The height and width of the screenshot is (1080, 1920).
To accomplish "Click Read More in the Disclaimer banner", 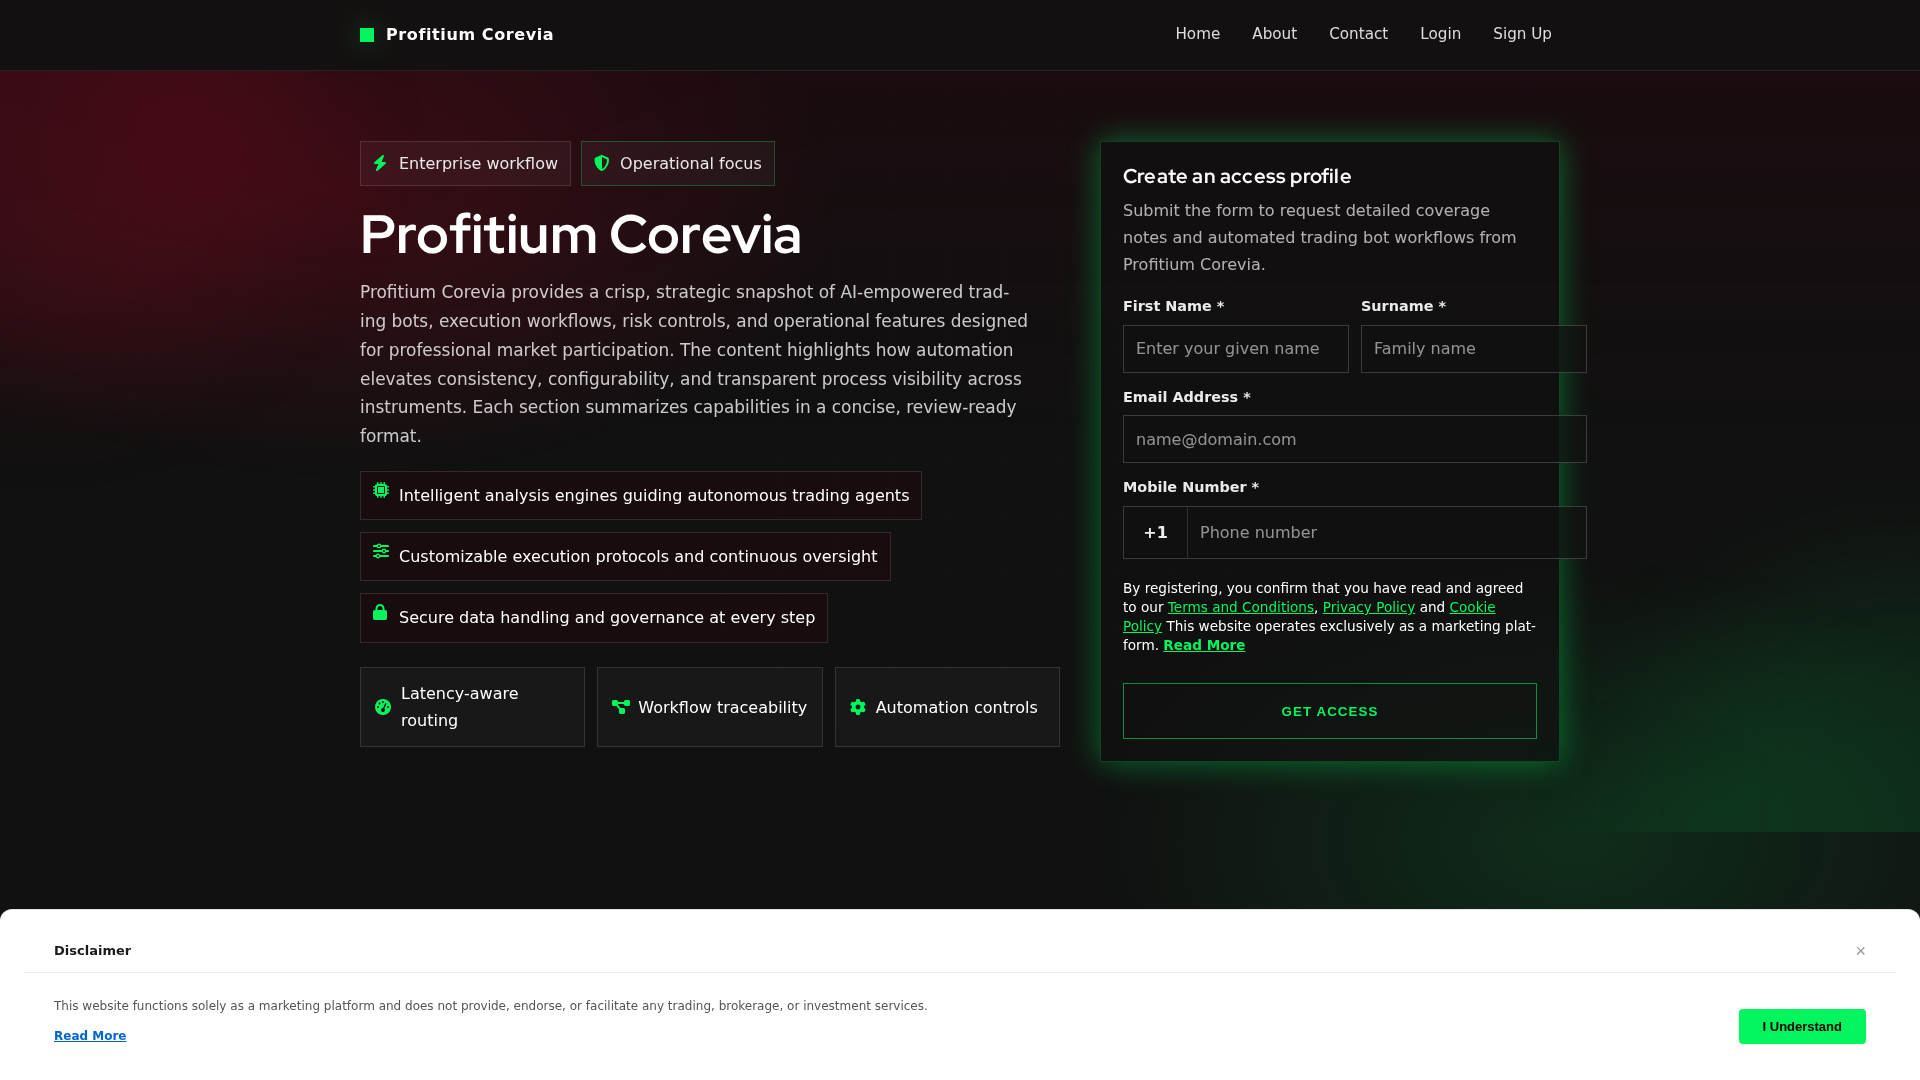I will (x=90, y=1036).
